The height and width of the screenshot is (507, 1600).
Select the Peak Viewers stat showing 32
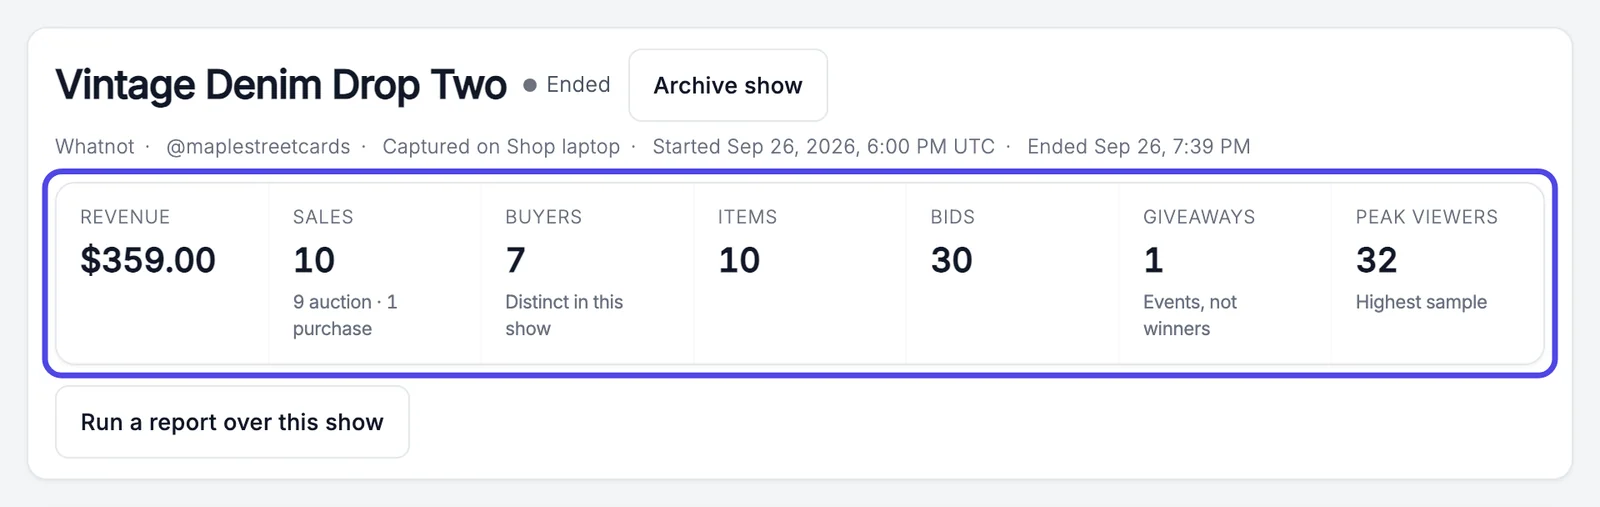tap(1437, 273)
